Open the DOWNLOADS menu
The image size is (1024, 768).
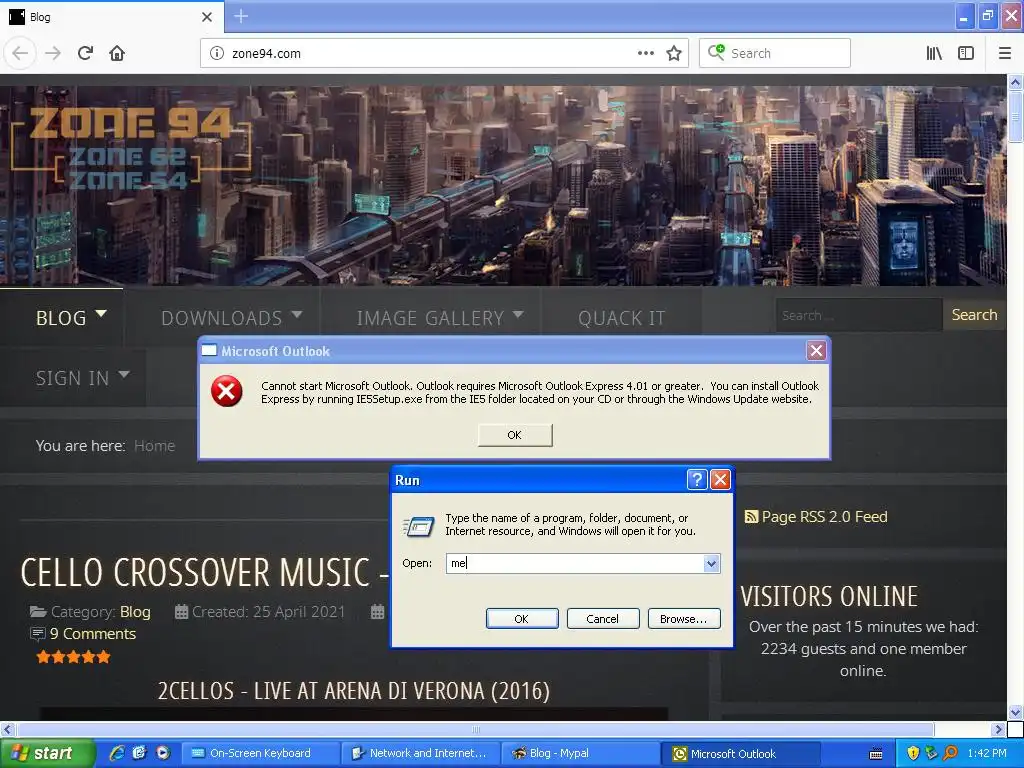tap(221, 318)
